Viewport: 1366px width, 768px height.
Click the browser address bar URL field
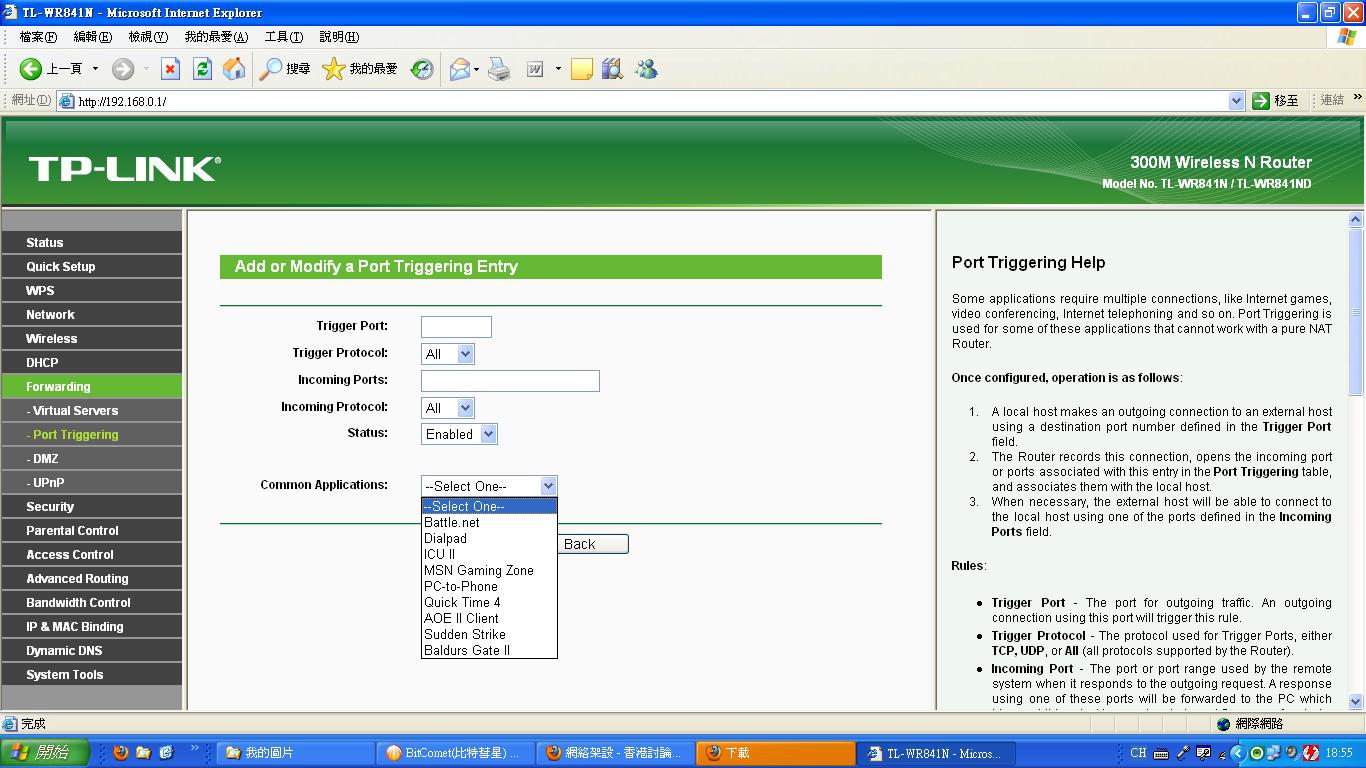643,101
